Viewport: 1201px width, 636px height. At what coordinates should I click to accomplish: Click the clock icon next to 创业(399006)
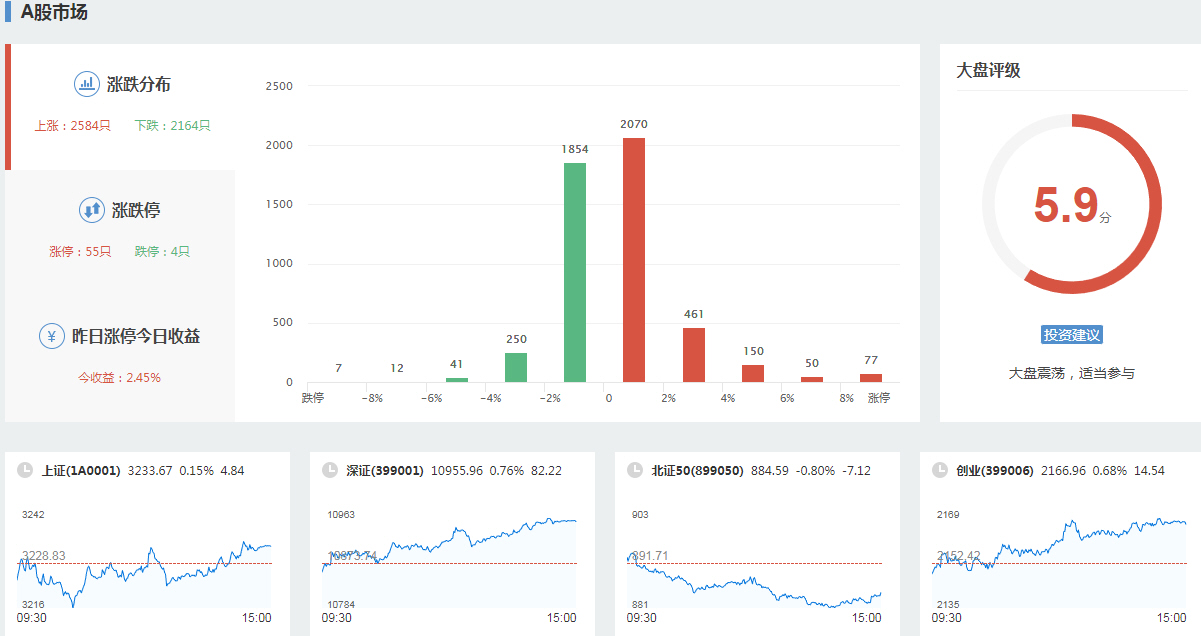coord(939,470)
